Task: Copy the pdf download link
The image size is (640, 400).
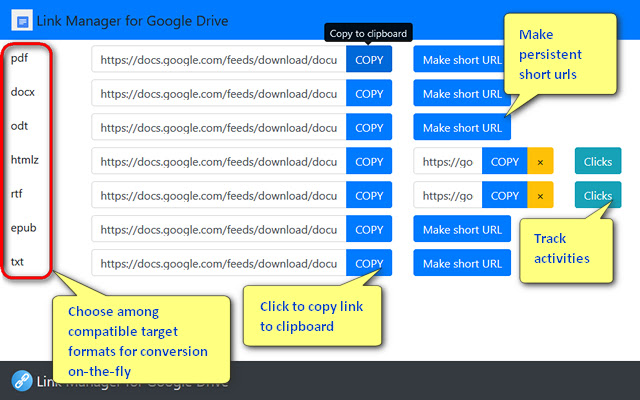Action: pos(369,59)
